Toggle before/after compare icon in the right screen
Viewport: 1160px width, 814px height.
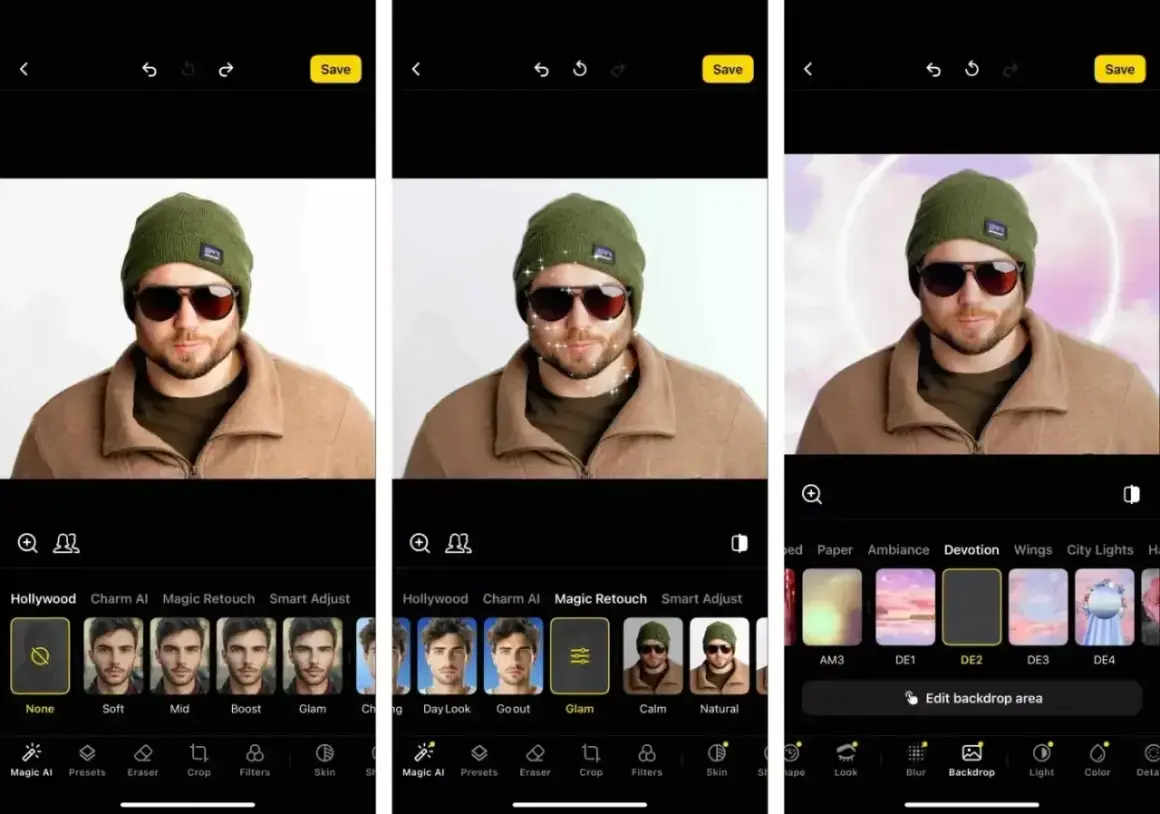1131,494
